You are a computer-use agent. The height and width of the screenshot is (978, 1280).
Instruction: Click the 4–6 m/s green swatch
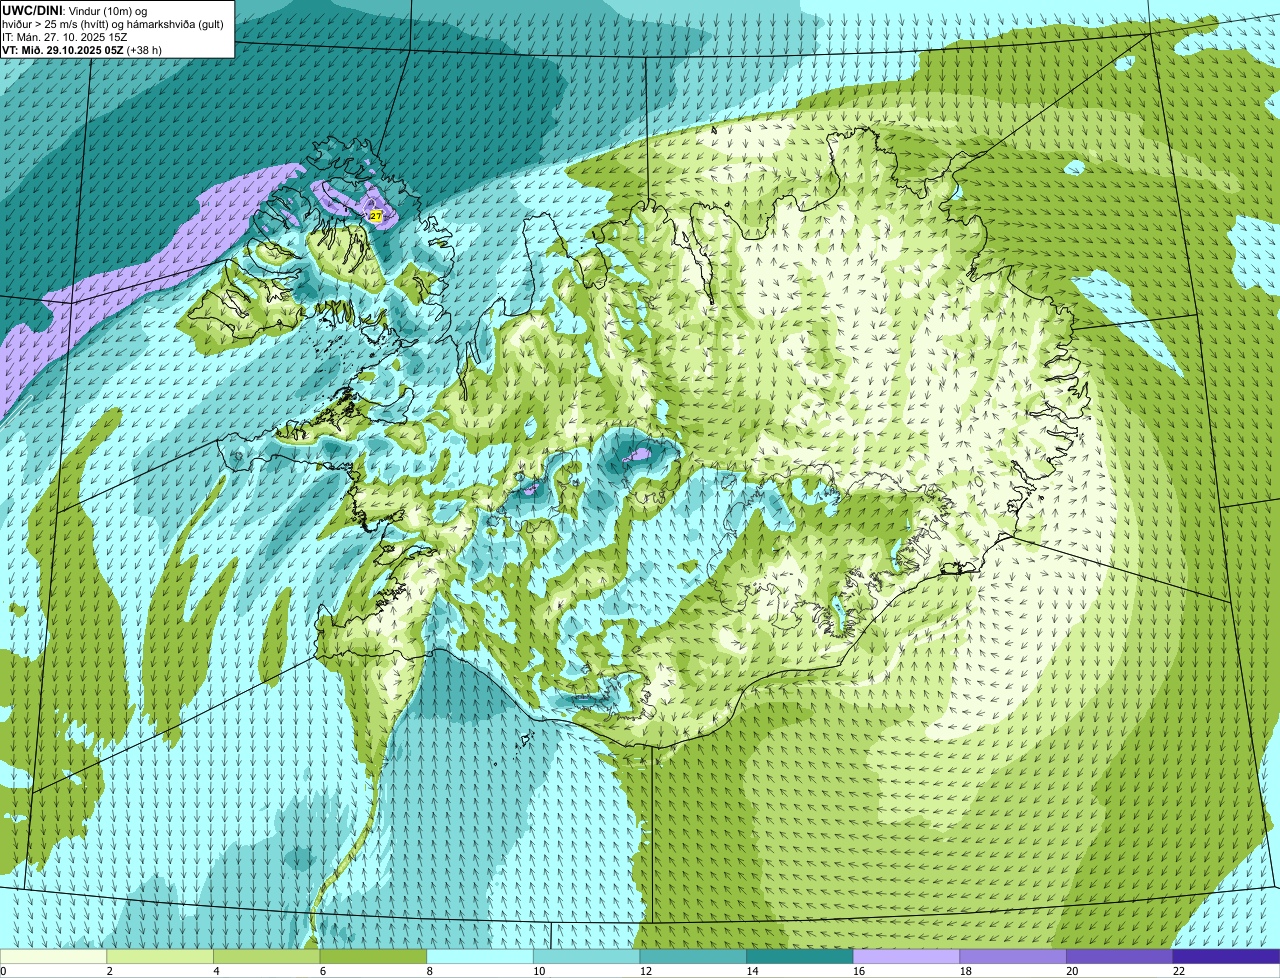coord(267,956)
